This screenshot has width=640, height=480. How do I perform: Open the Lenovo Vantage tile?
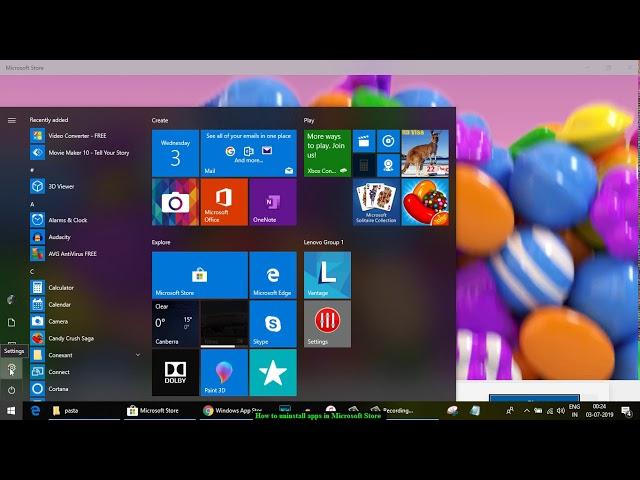pos(327,275)
